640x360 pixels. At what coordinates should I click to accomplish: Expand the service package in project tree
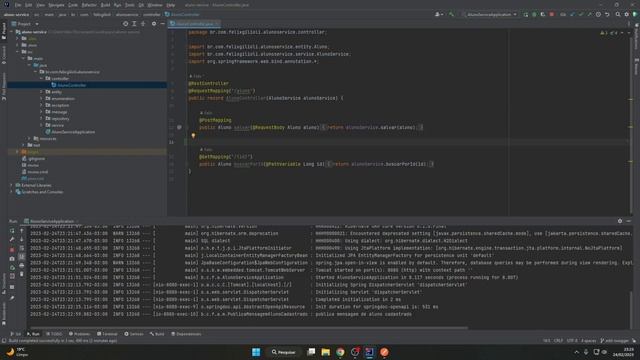point(41,125)
